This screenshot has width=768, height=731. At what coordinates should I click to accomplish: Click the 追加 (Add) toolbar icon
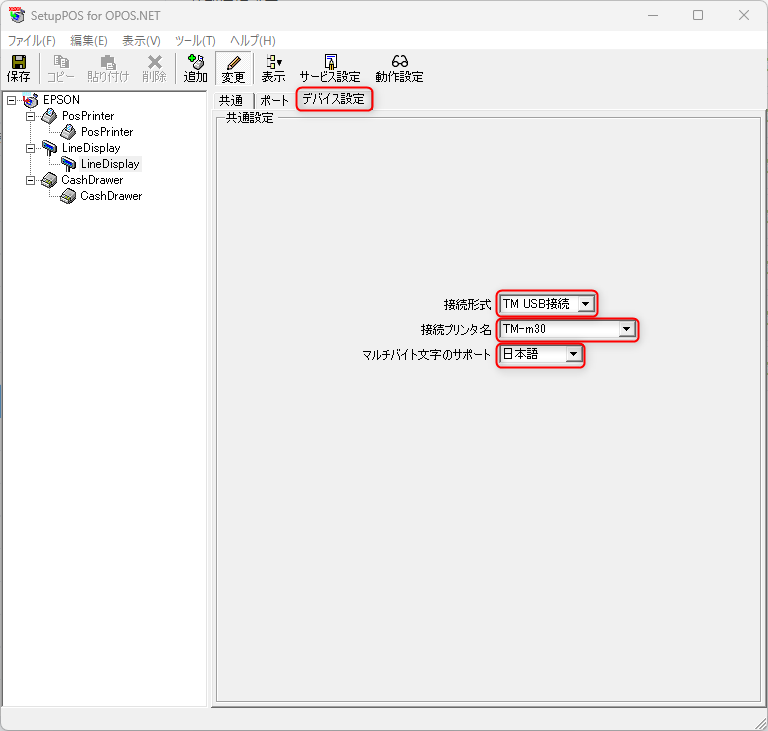pyautogui.click(x=195, y=68)
